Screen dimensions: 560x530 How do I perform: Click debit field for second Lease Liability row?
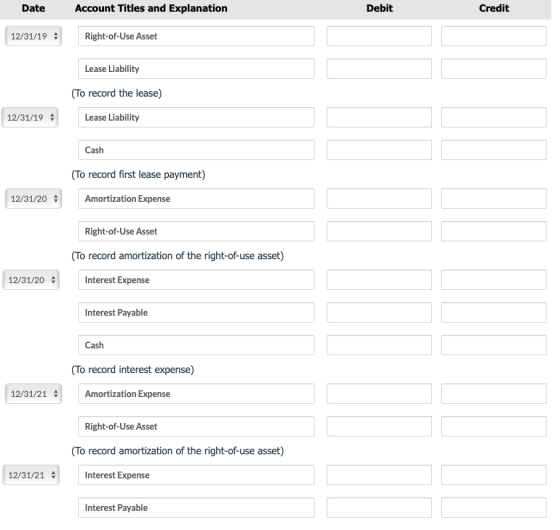click(379, 118)
